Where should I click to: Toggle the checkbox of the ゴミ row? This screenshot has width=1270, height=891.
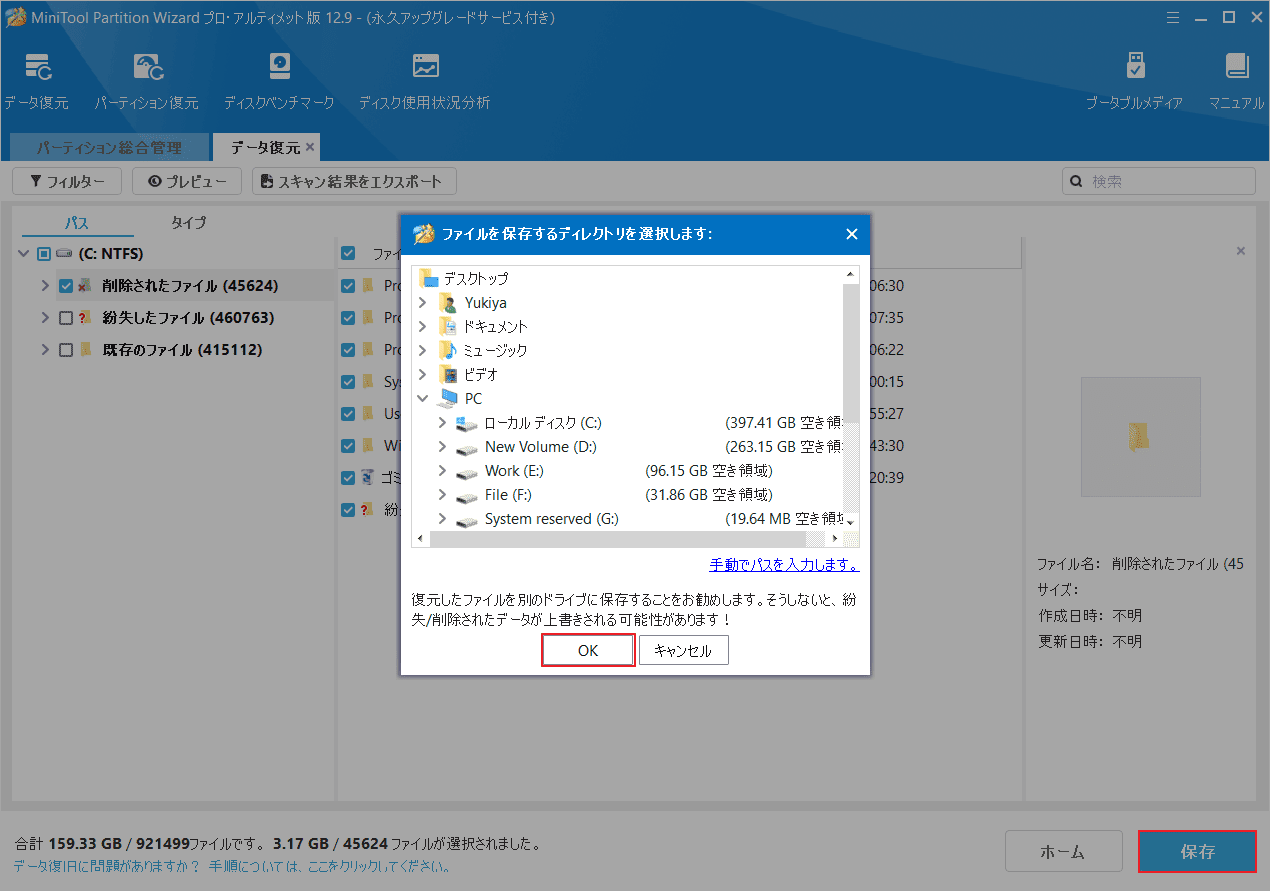pos(348,478)
